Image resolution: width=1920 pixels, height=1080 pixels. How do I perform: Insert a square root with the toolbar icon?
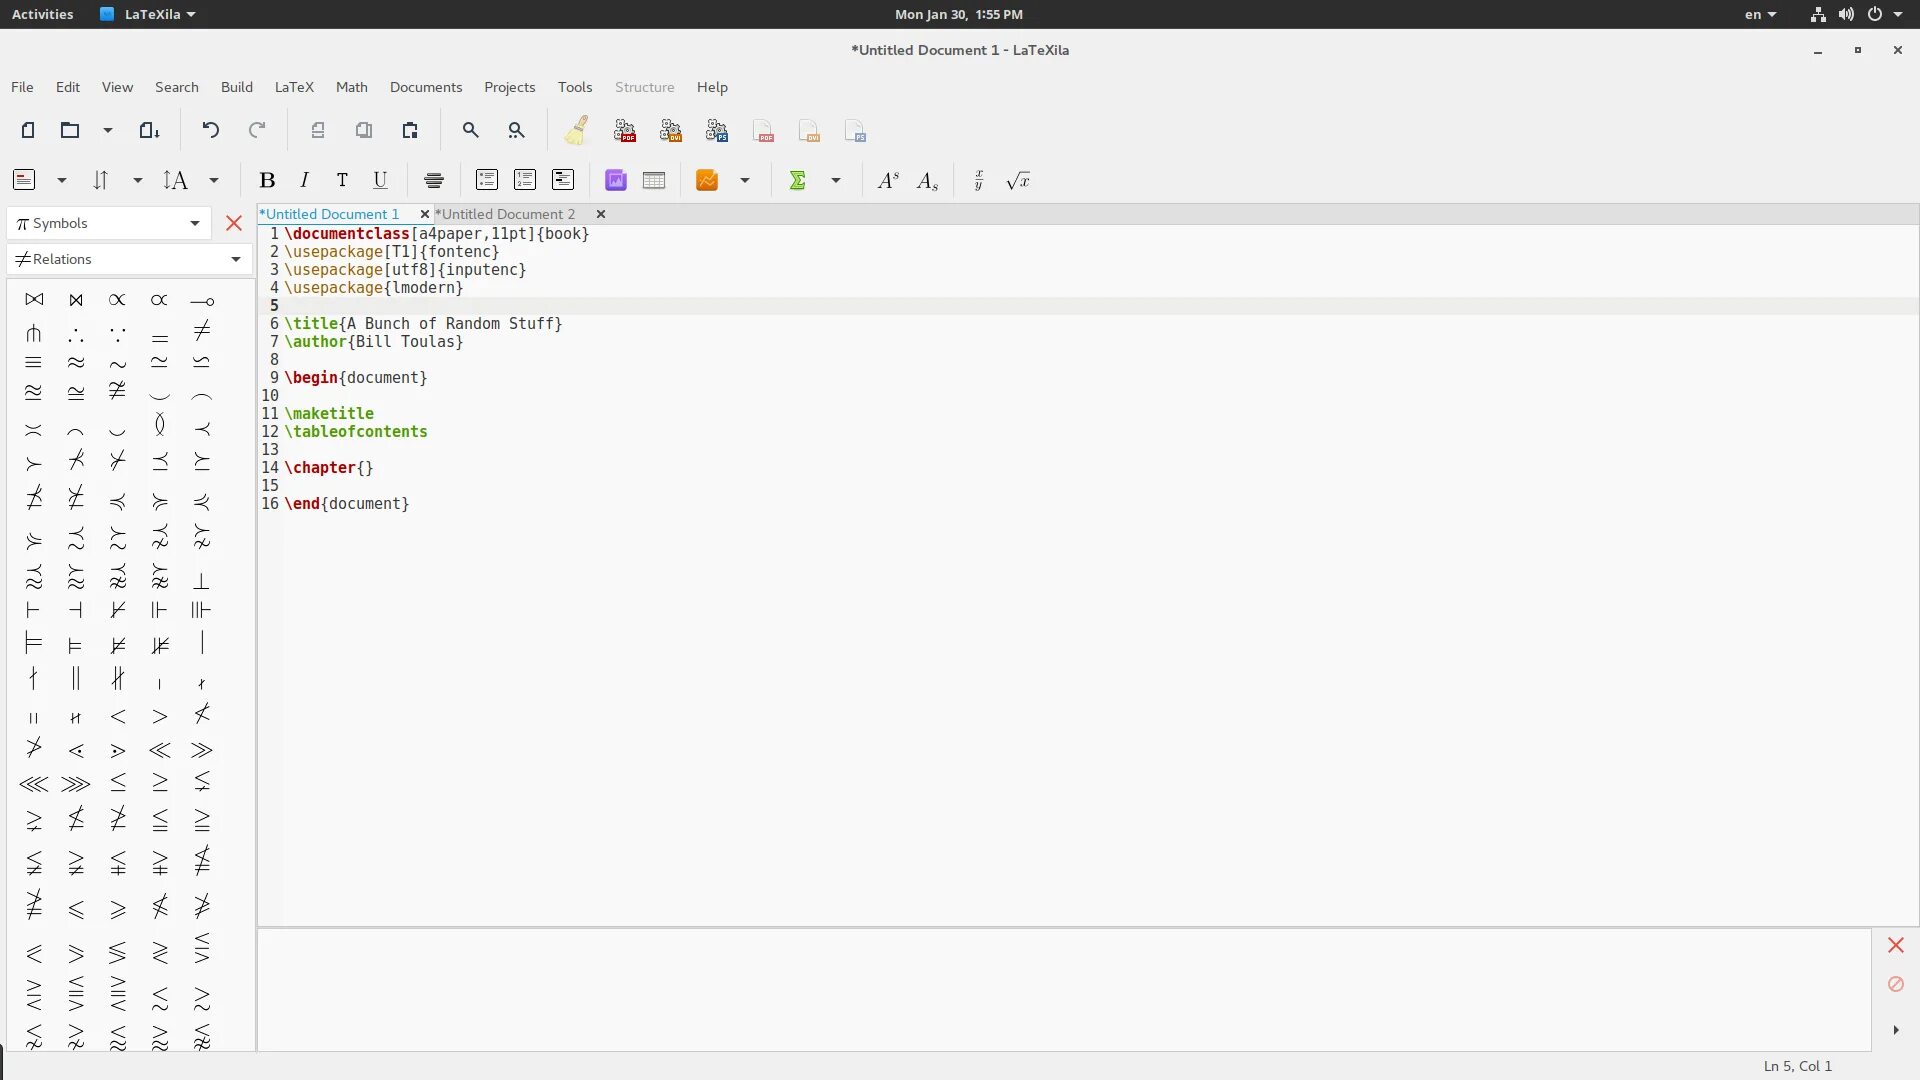coord(1018,181)
